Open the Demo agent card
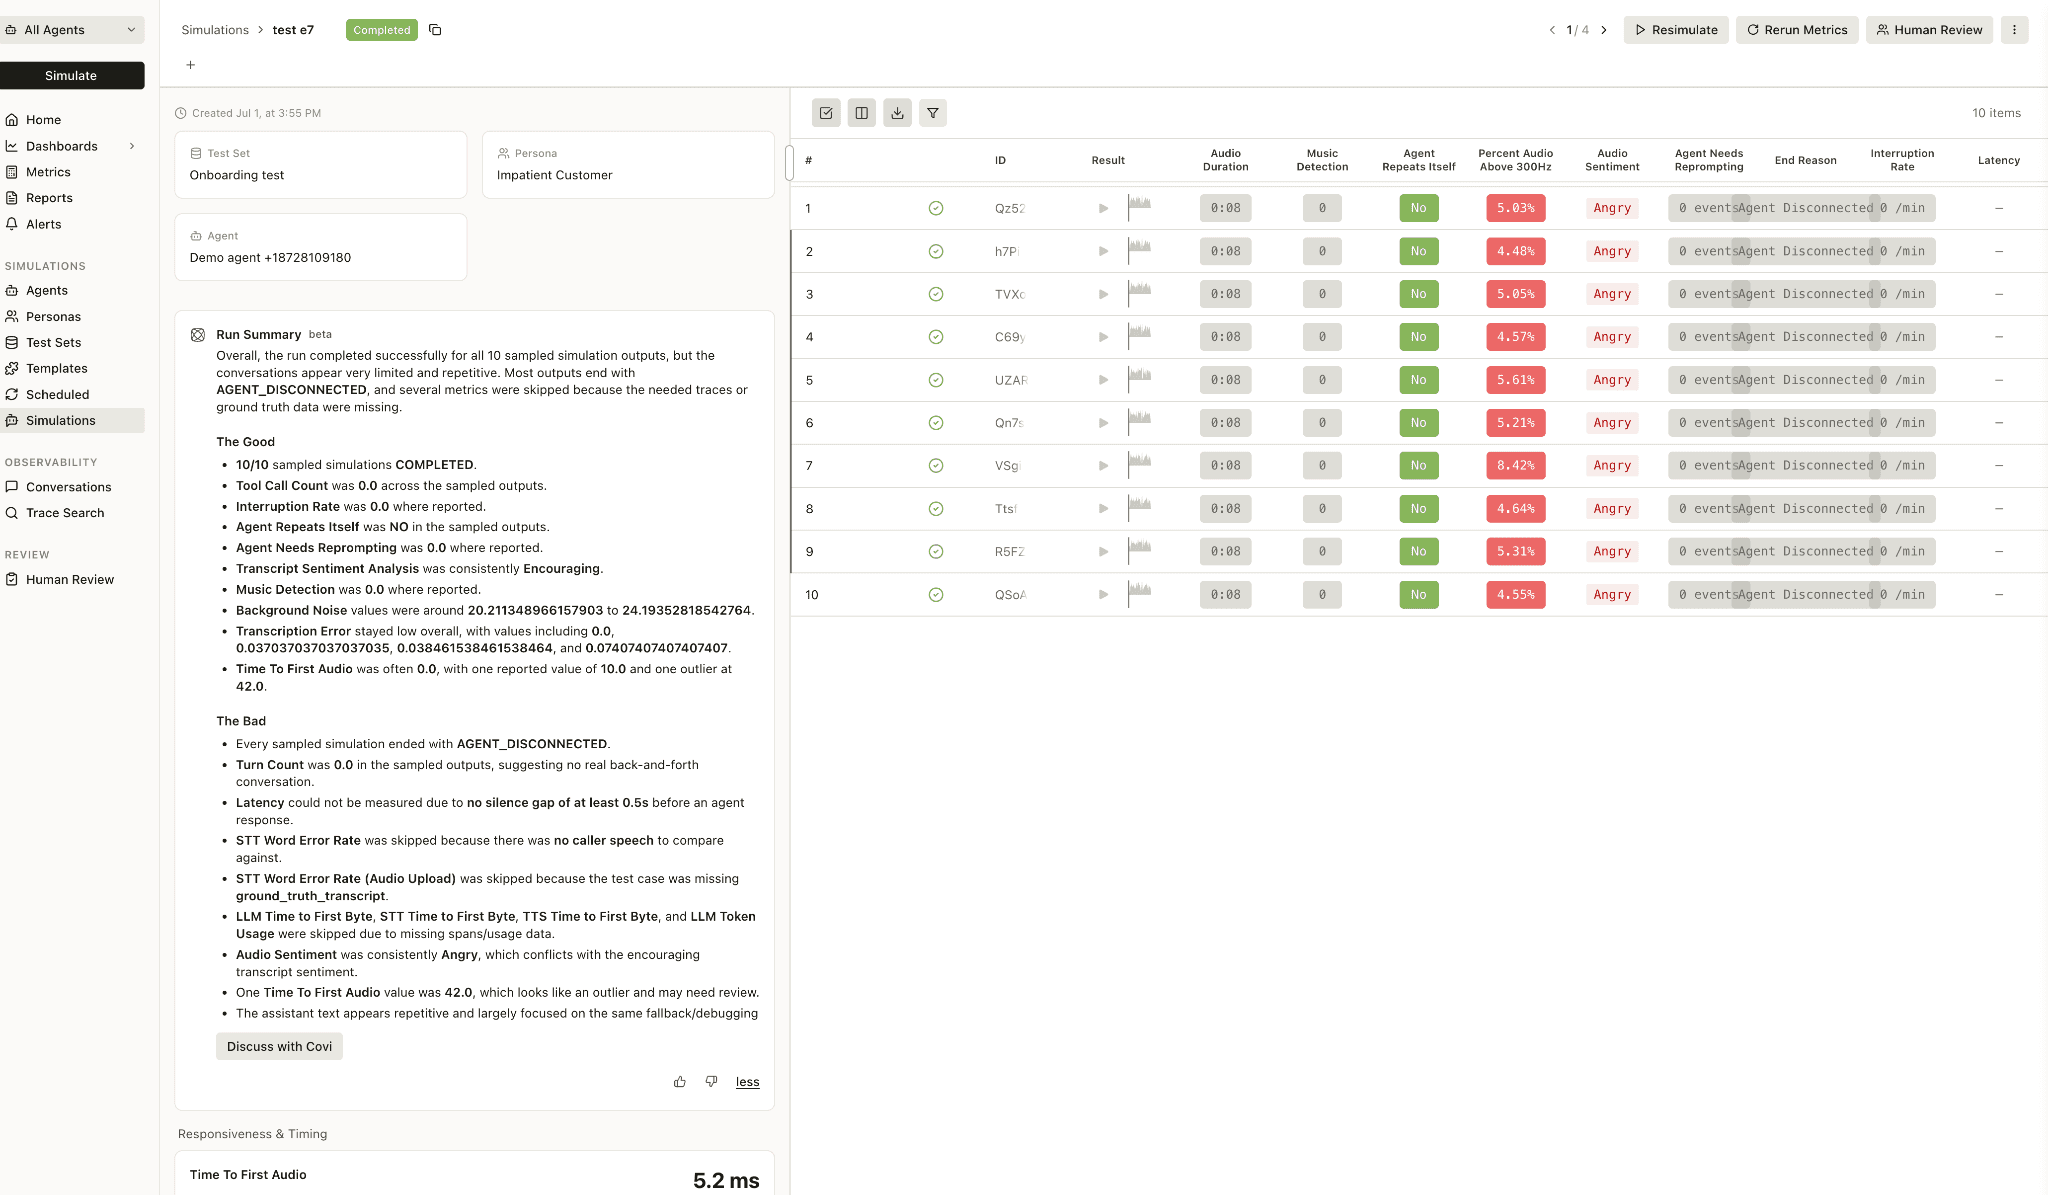 tap(321, 247)
